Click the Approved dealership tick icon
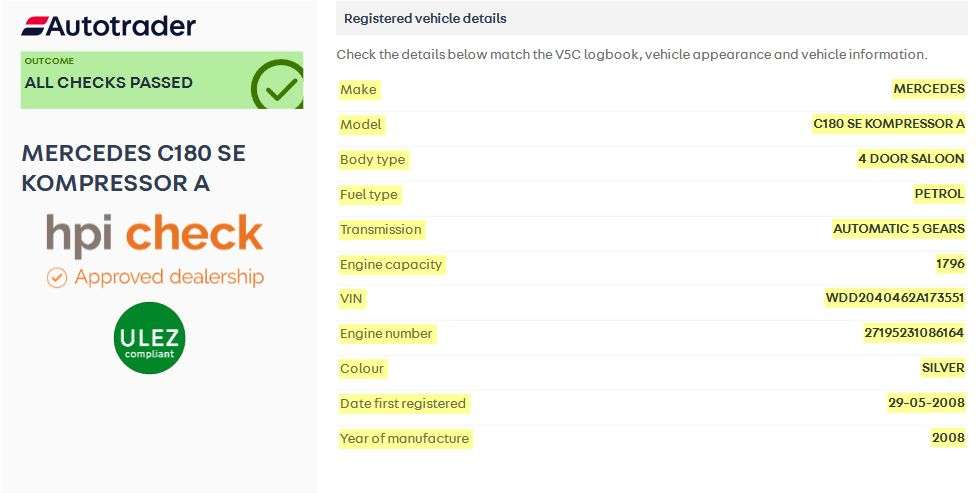Image resolution: width=977 pixels, height=493 pixels. [x=57, y=277]
